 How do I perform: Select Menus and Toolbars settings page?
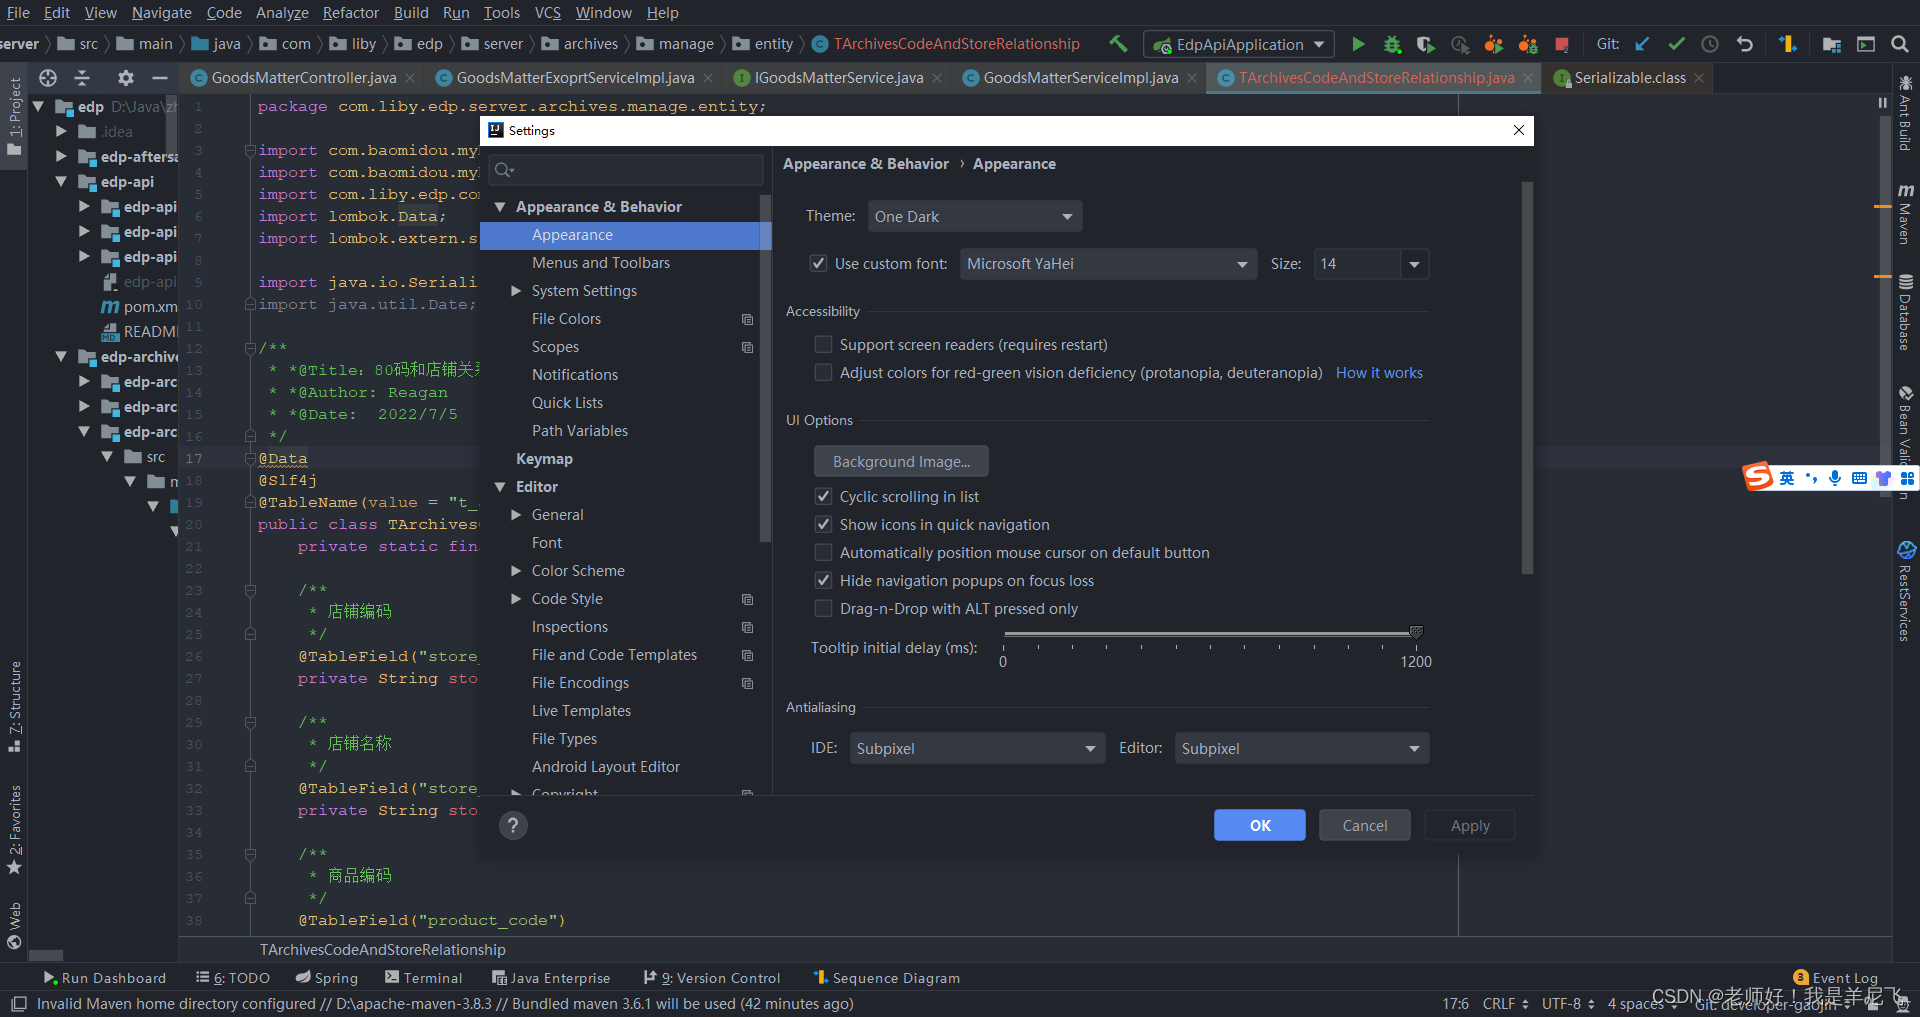click(601, 263)
